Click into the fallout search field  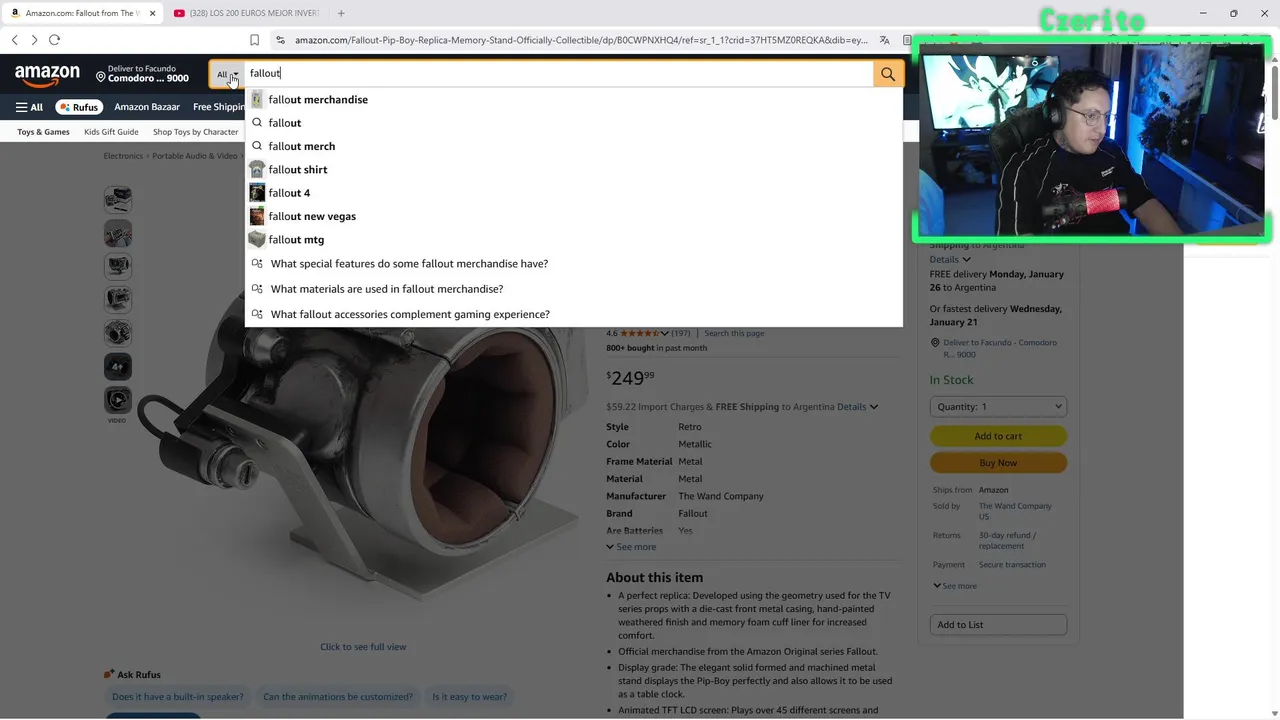pos(559,73)
